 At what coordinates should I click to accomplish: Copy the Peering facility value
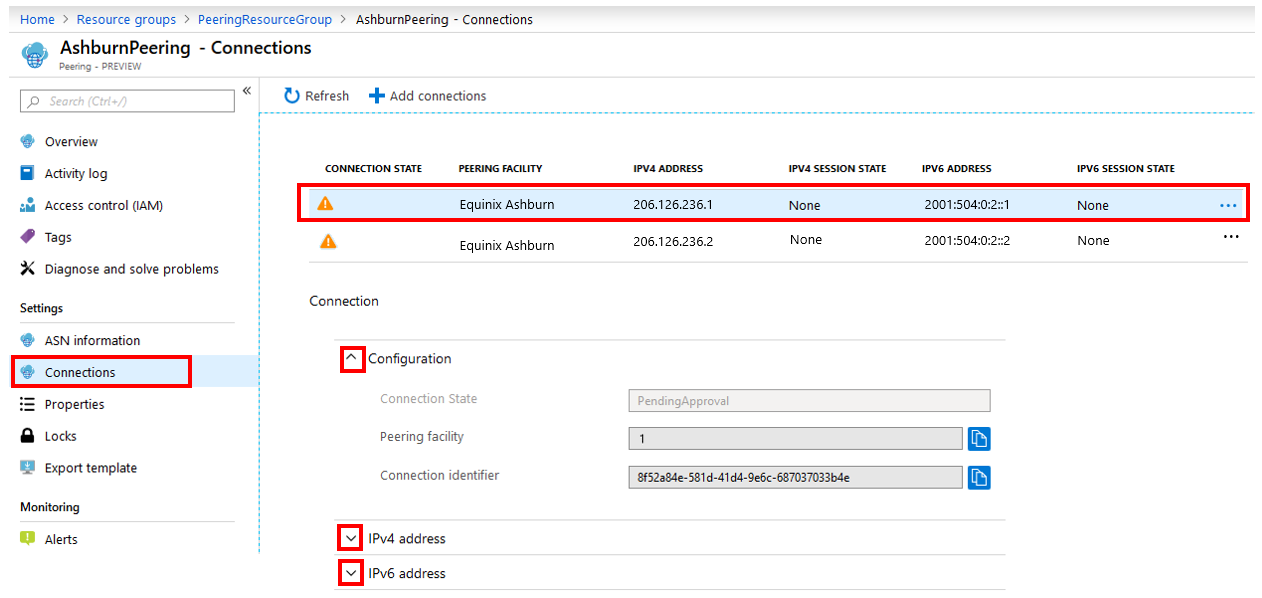point(979,438)
